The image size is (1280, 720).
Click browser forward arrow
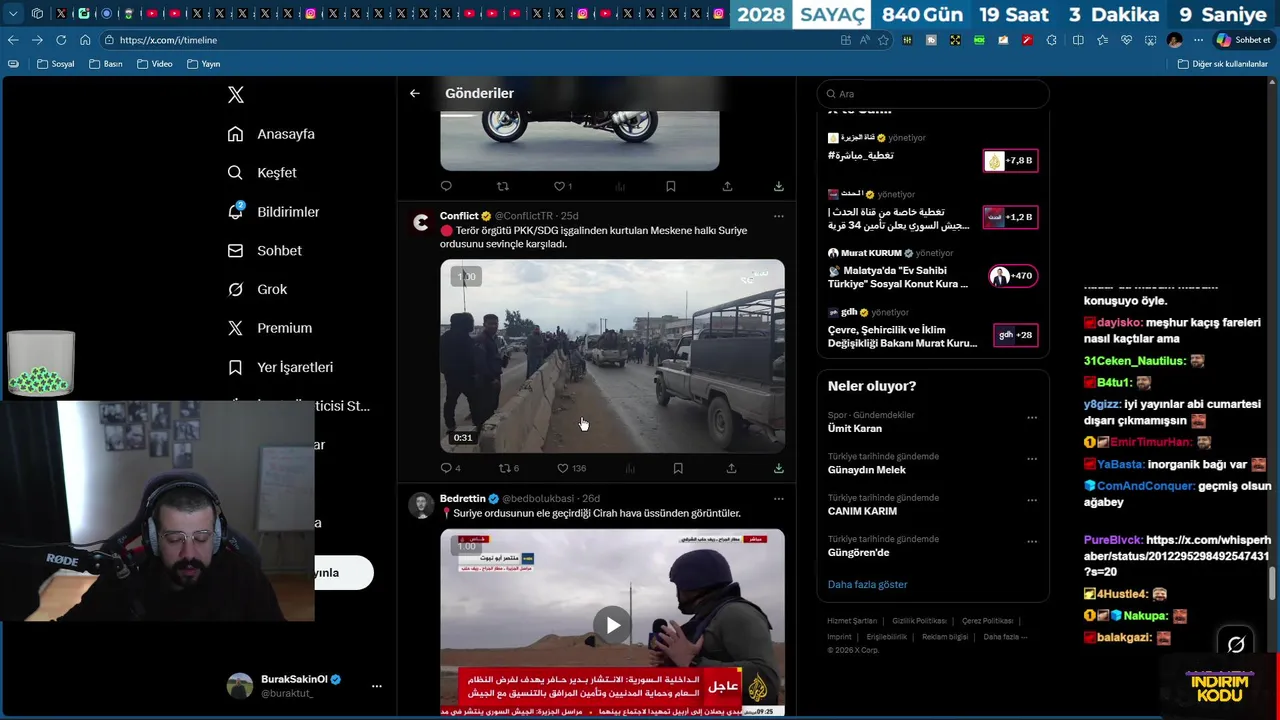click(37, 40)
